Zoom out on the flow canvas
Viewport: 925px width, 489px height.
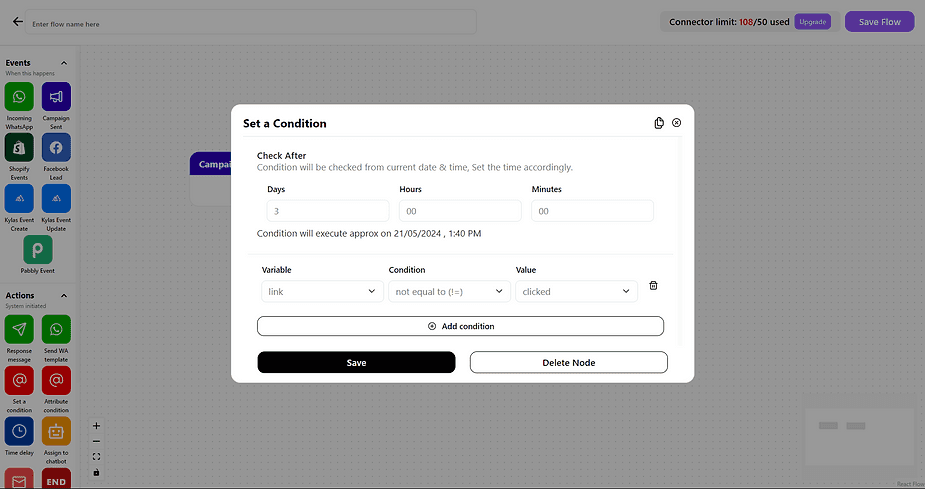96,441
